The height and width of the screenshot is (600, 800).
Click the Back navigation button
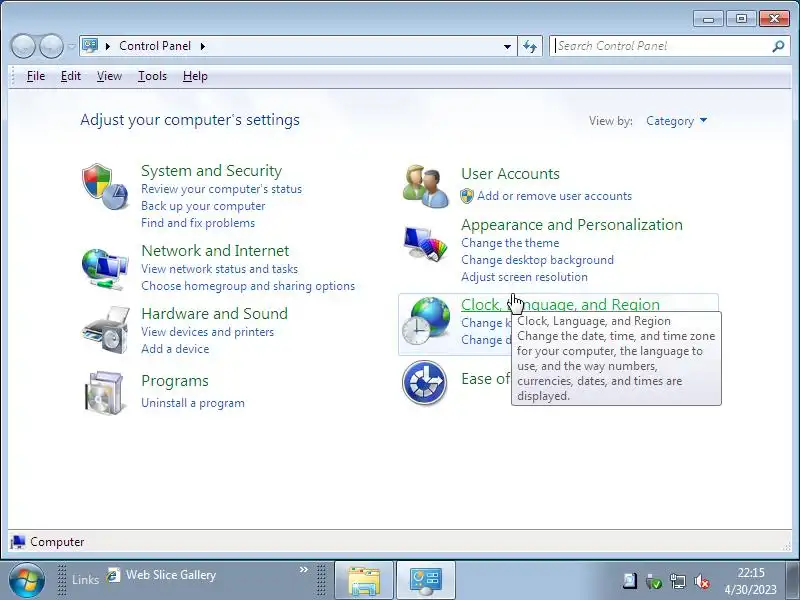[22, 46]
